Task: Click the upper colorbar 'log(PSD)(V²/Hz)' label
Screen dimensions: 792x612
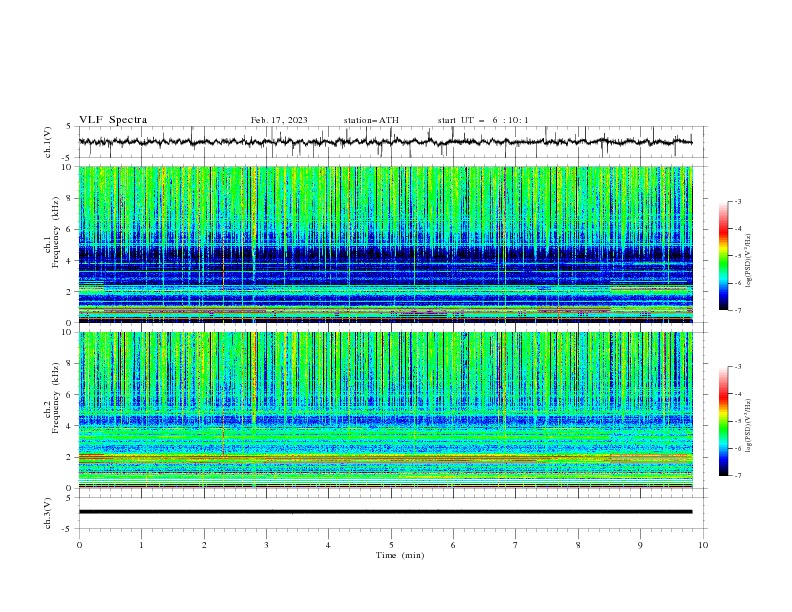Action: pos(749,261)
